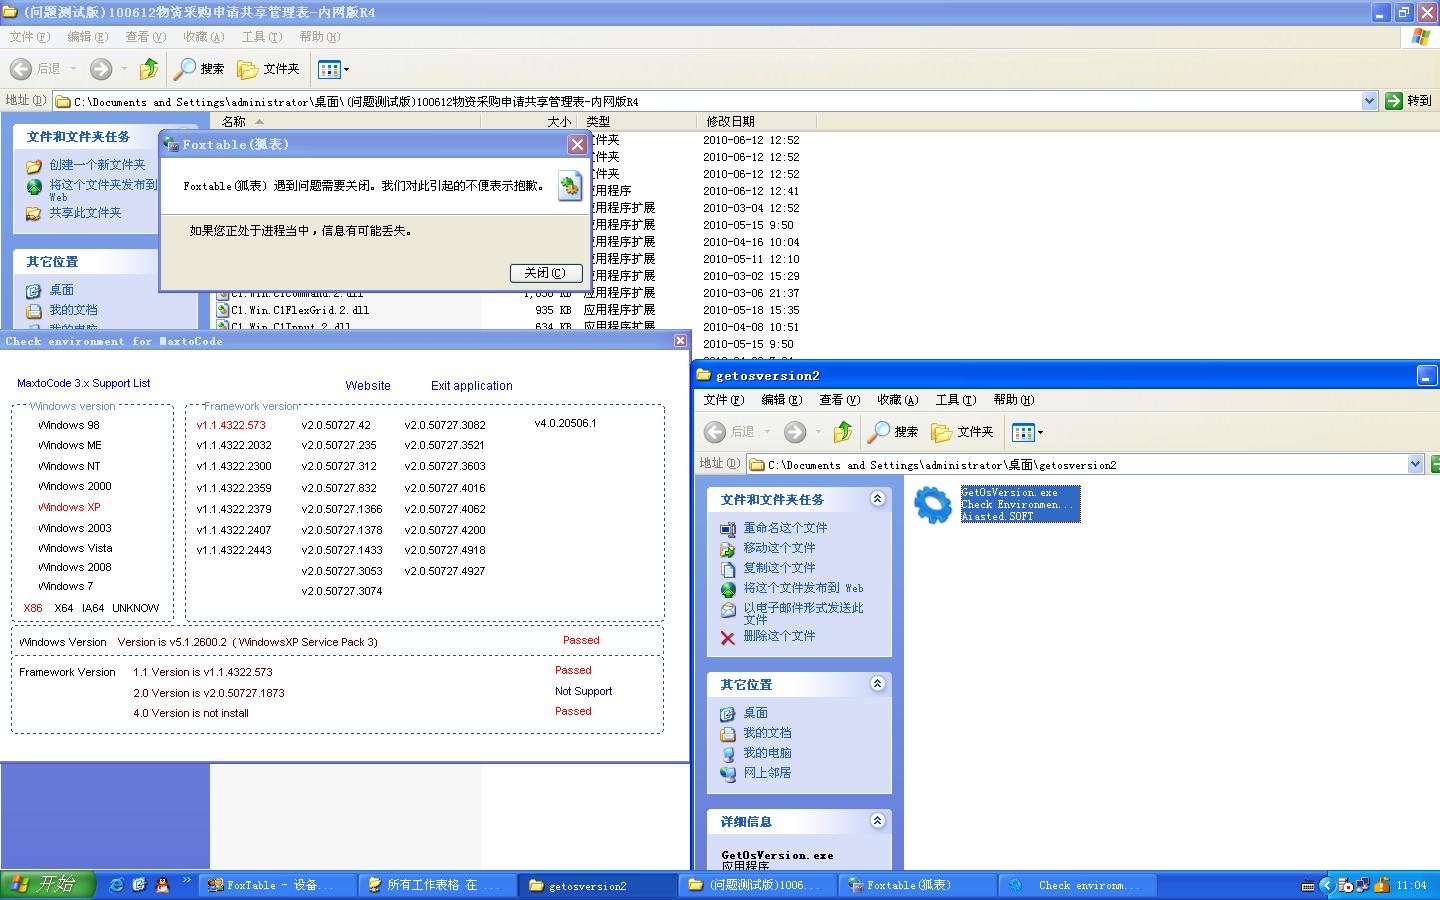Click the 移动这个文件 task icon
1440x900 pixels.
[x=728, y=549]
